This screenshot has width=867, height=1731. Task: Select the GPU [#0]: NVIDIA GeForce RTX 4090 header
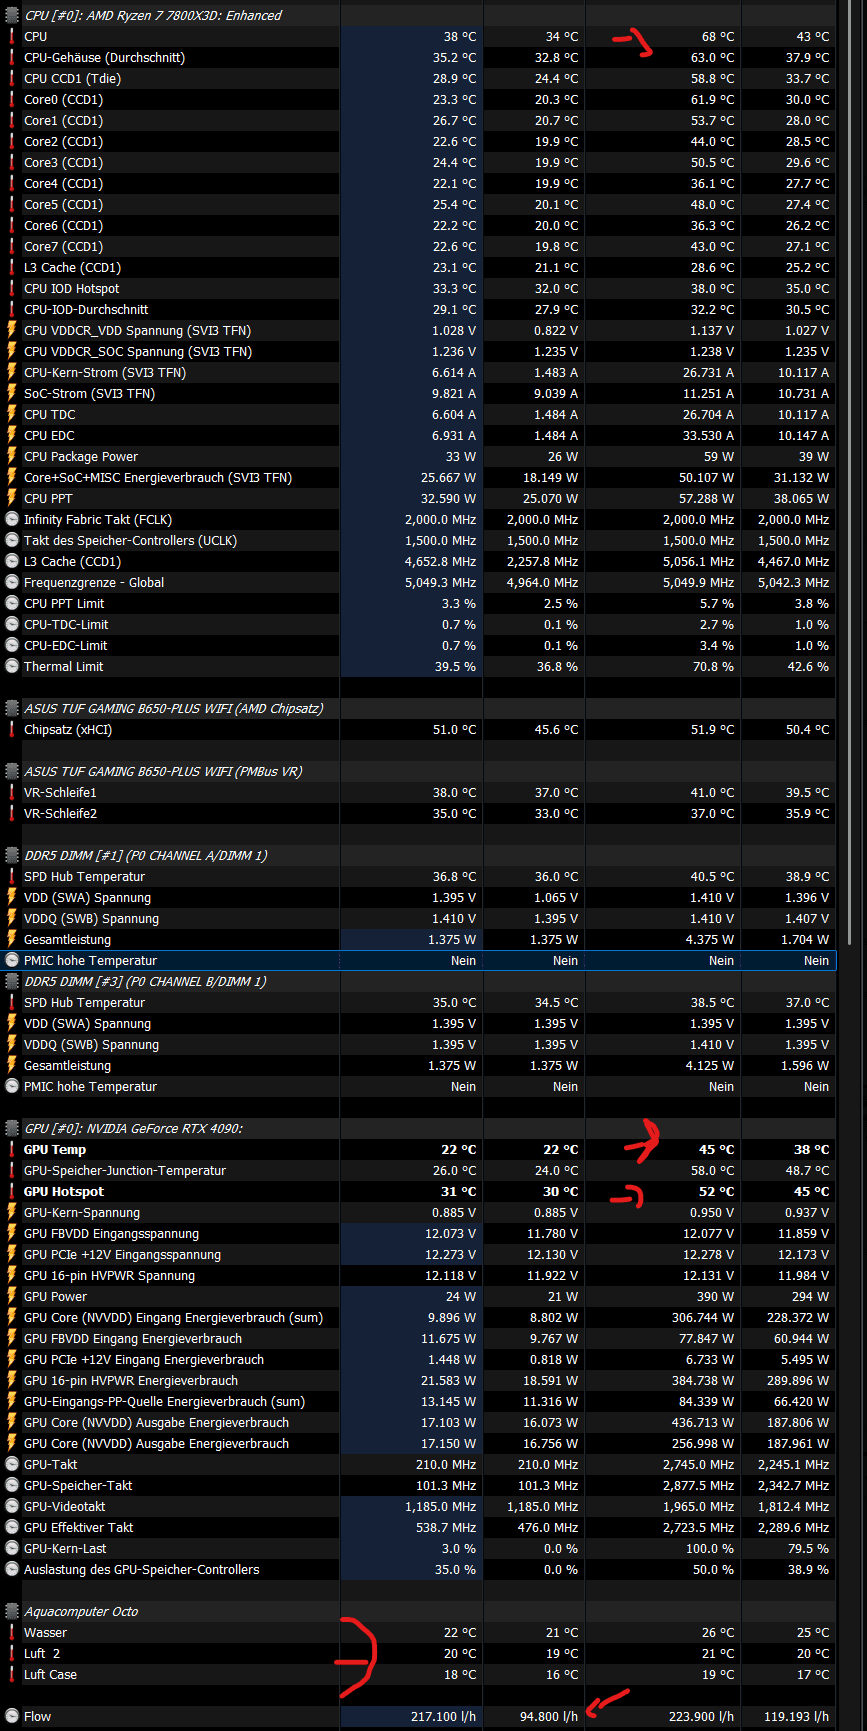[x=418, y=1129]
